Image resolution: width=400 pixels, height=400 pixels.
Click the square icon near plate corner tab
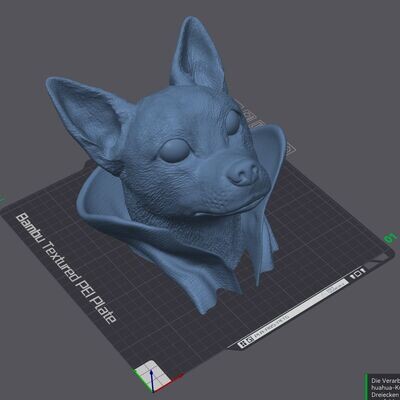tap(358, 274)
